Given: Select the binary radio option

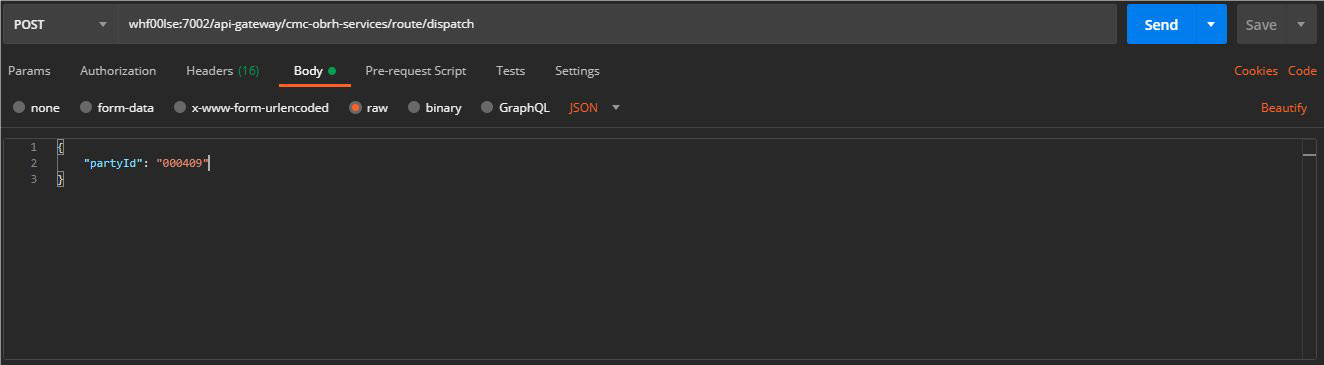Looking at the screenshot, I should pyautogui.click(x=435, y=108).
